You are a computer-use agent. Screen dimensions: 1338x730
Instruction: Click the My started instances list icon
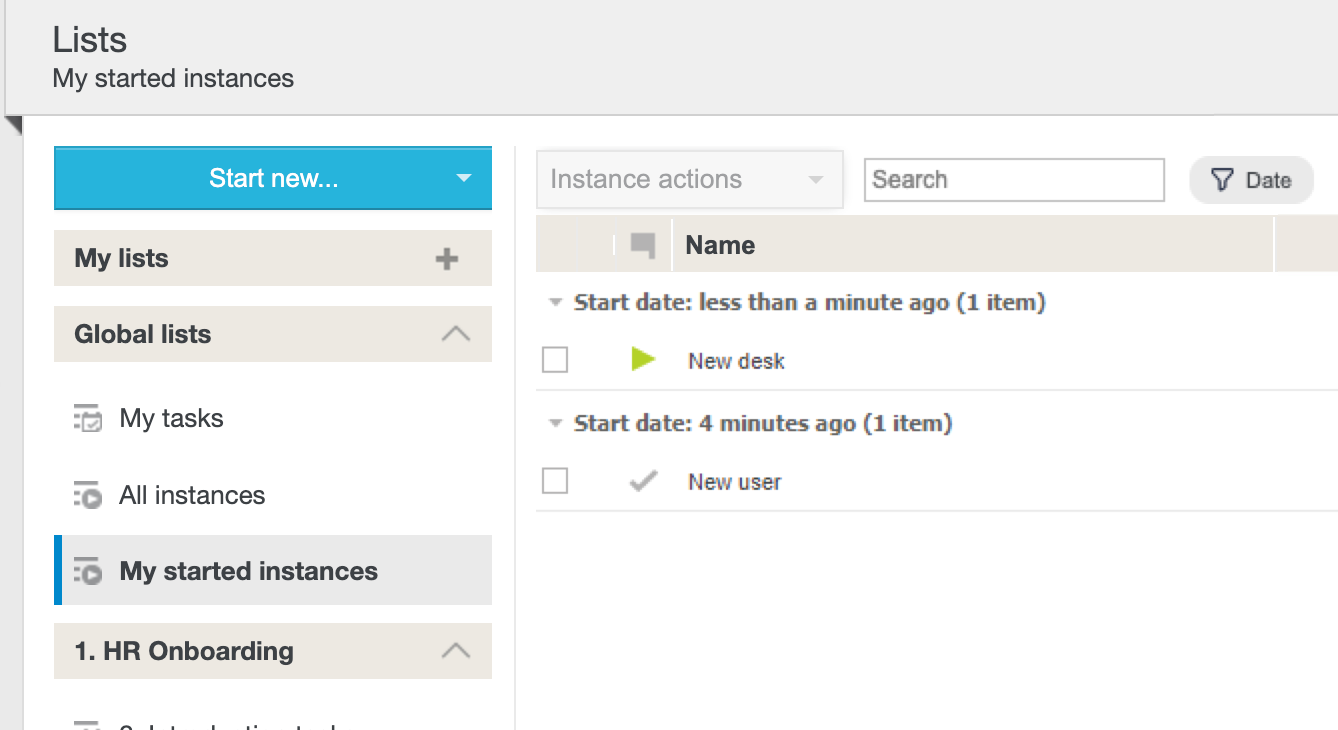pos(88,571)
